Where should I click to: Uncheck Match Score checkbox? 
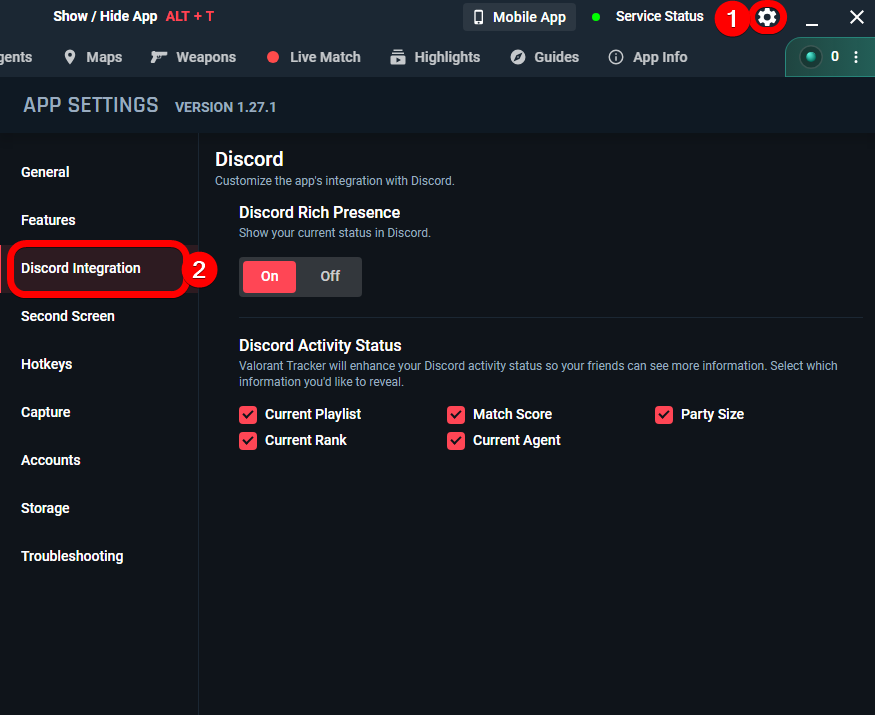click(x=456, y=415)
